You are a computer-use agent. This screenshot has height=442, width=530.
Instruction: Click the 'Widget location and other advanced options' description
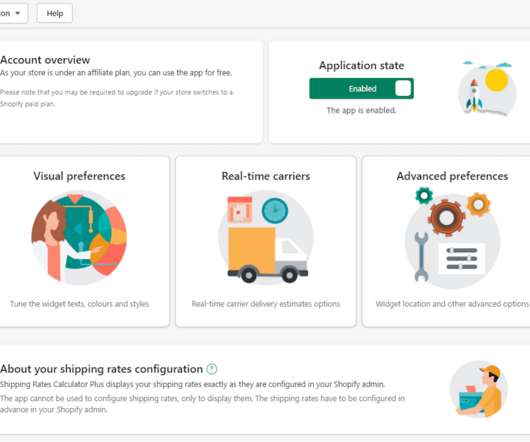pos(452,304)
